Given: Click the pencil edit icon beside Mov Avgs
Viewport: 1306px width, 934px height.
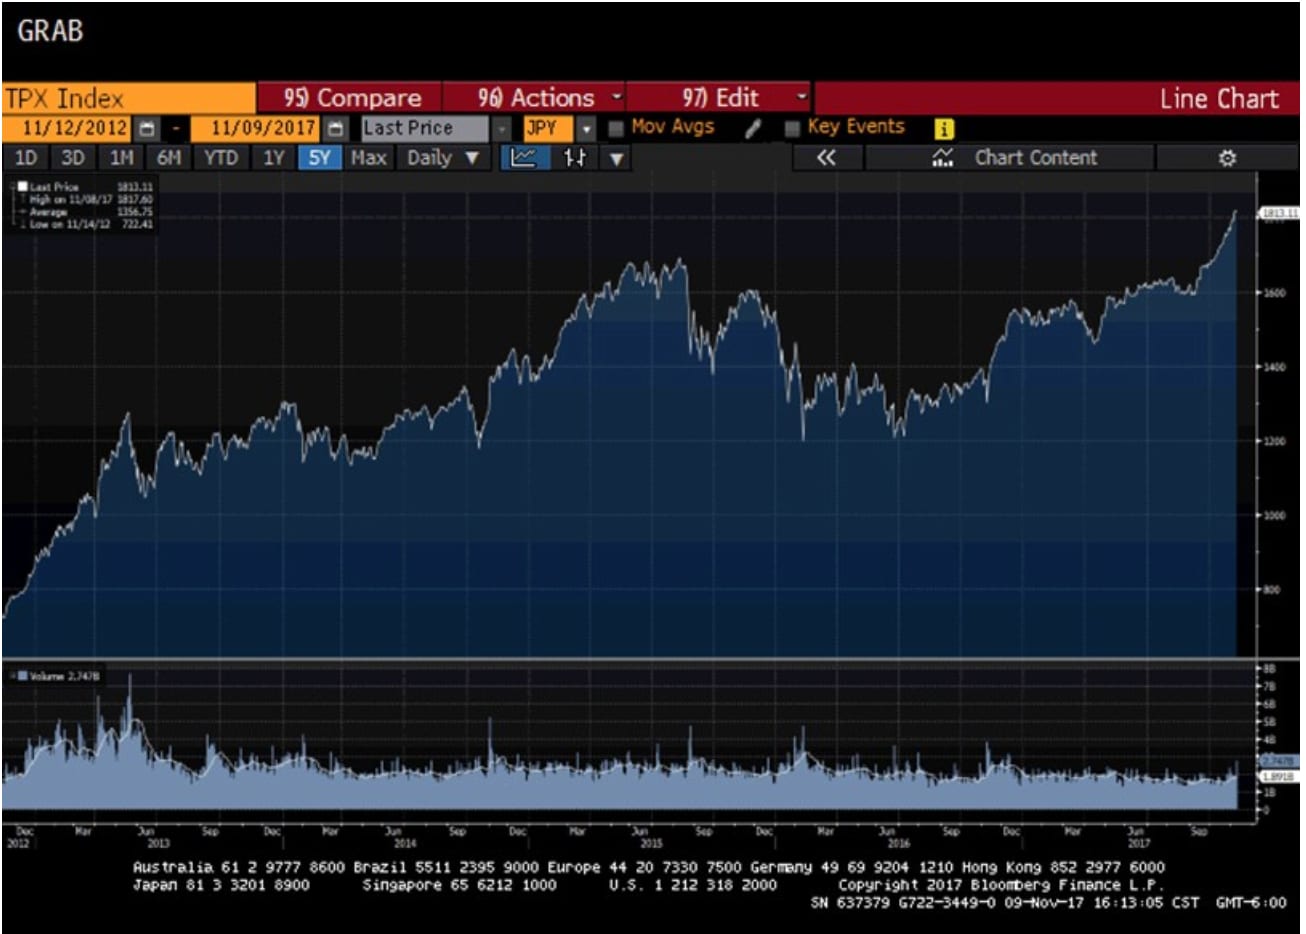Looking at the screenshot, I should point(753,128).
